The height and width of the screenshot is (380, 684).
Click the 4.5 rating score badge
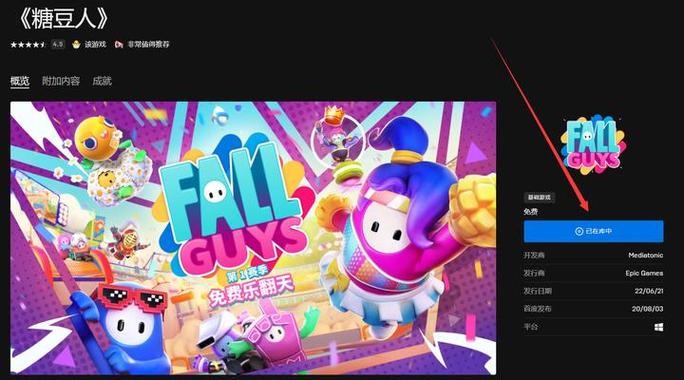point(58,44)
